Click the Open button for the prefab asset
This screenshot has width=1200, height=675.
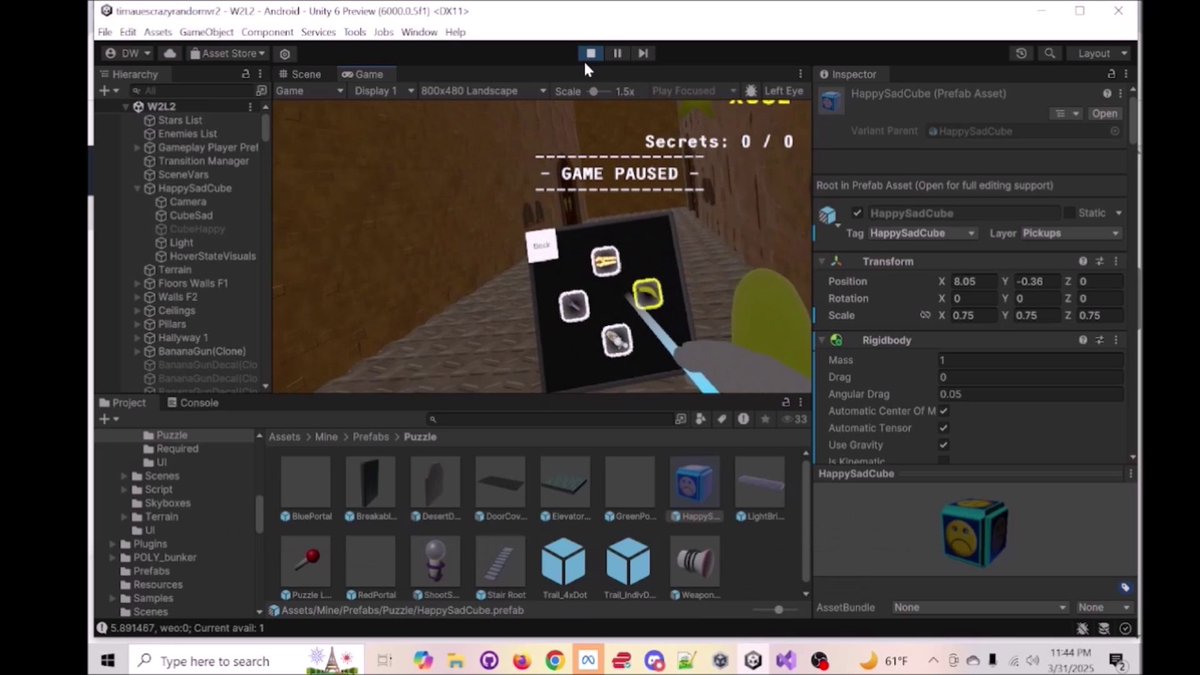(x=1103, y=113)
